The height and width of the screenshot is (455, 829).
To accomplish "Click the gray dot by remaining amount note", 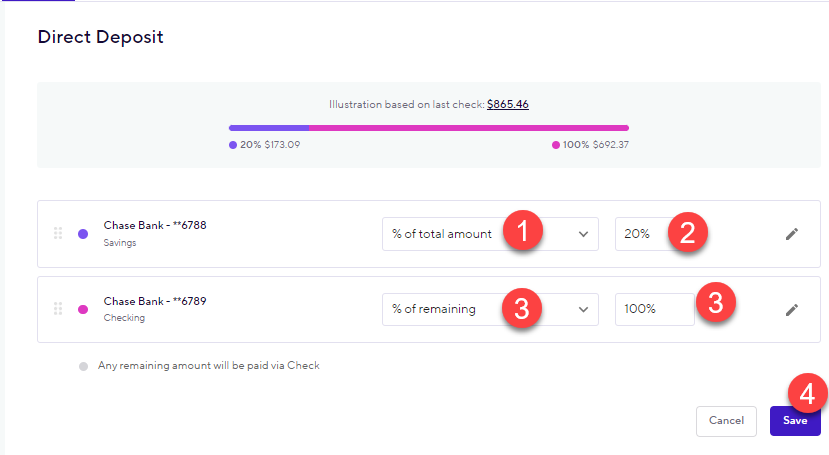I will pos(84,366).
